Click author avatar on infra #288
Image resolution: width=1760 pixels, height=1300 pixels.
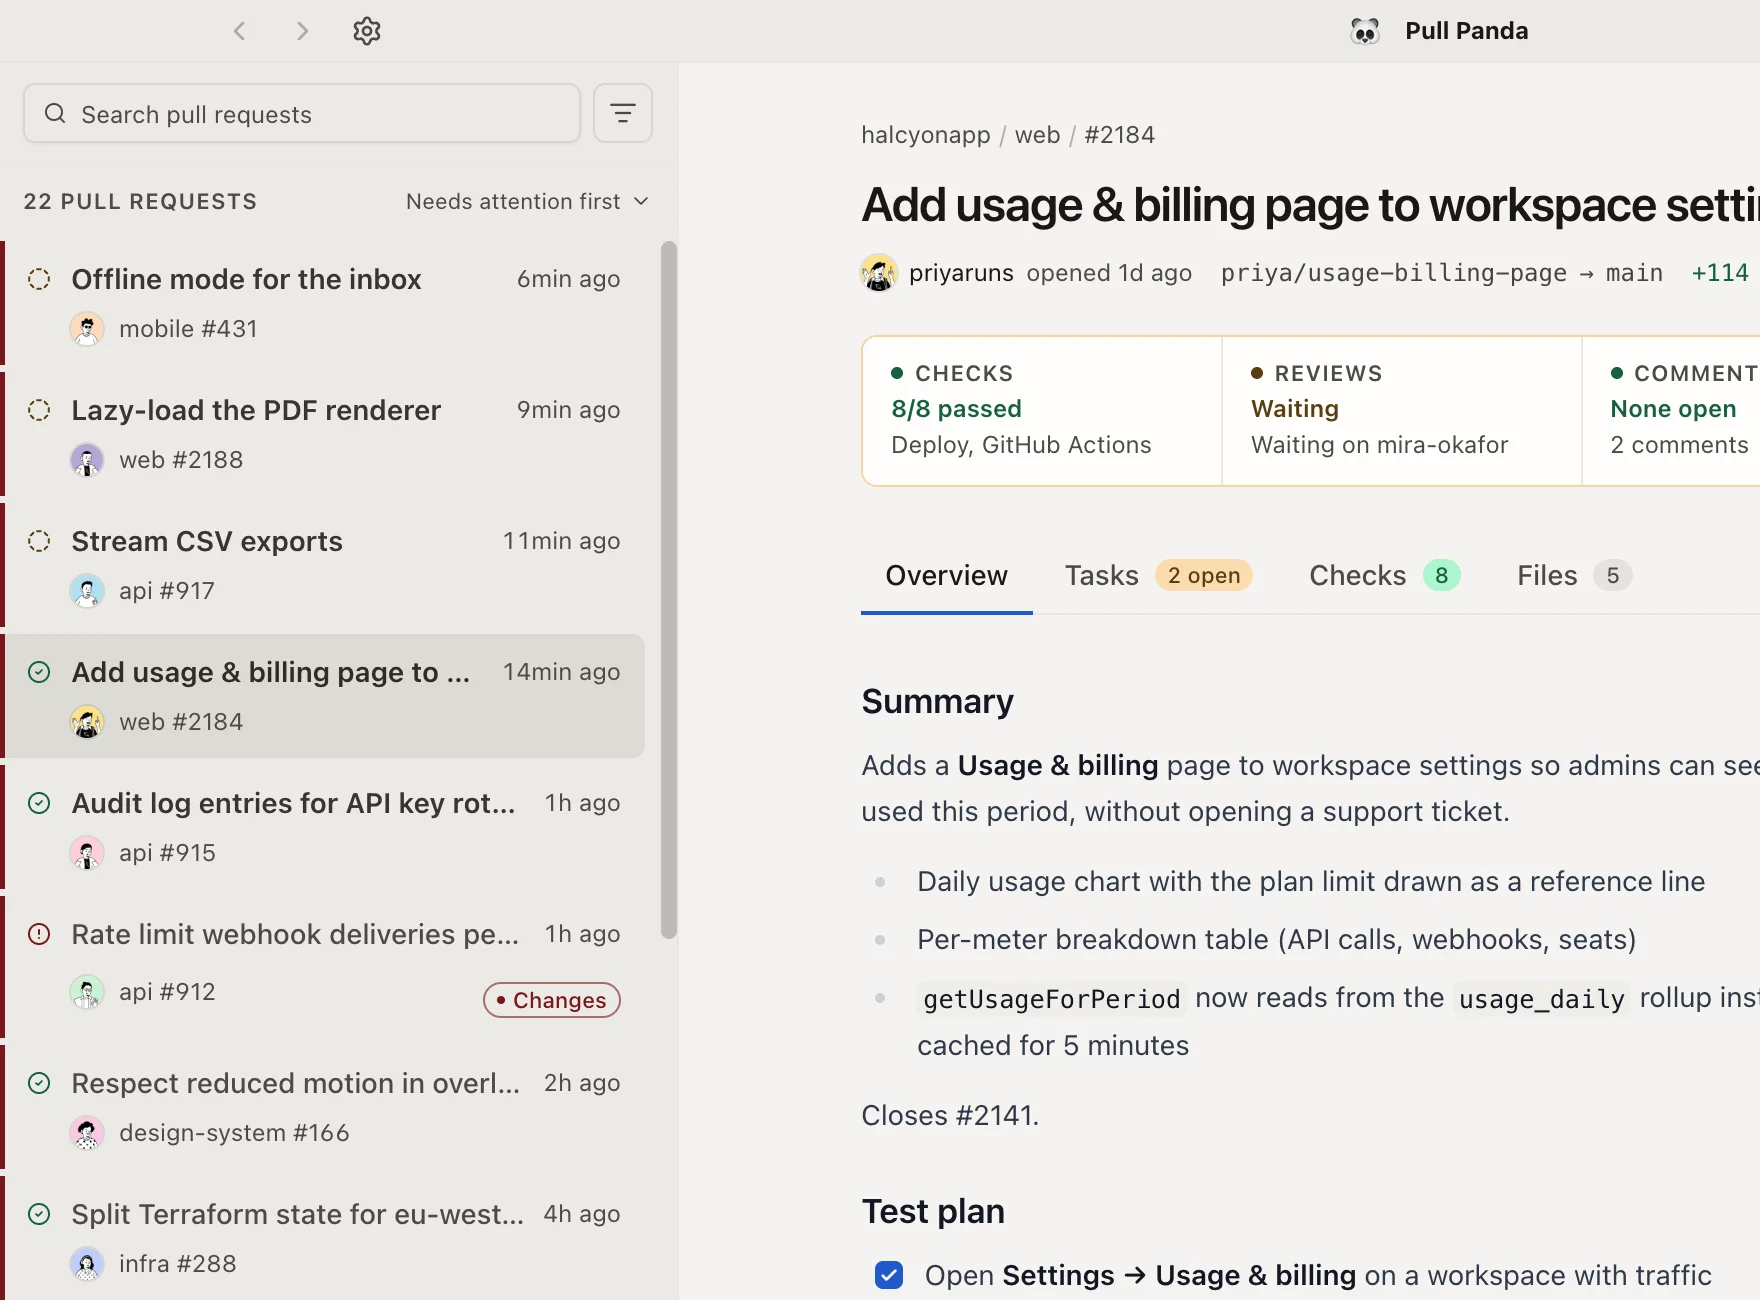87,1264
